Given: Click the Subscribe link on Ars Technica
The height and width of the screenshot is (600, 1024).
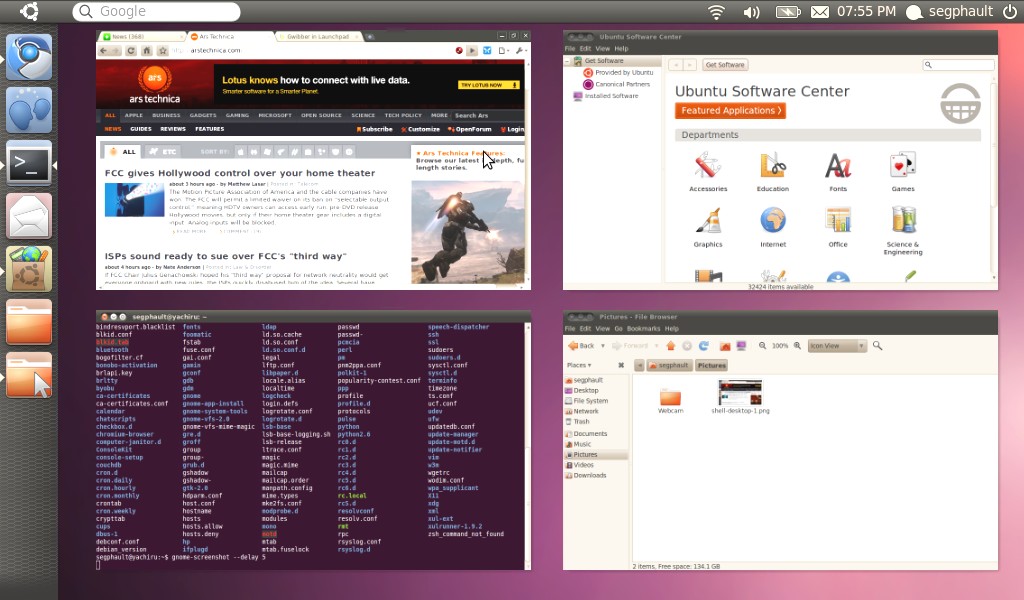Looking at the screenshot, I should click(x=374, y=129).
